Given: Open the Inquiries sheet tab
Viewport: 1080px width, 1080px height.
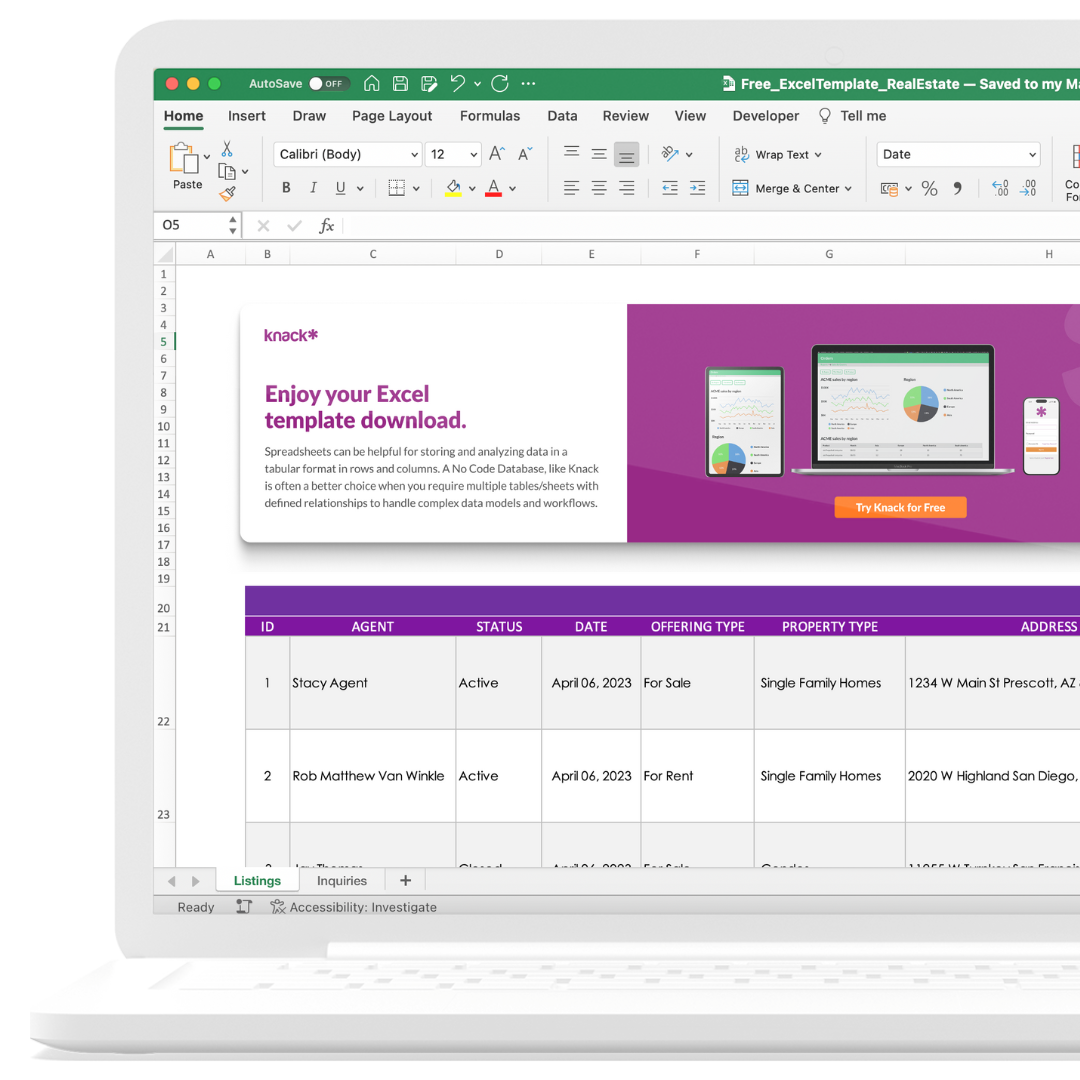Looking at the screenshot, I should (x=342, y=881).
